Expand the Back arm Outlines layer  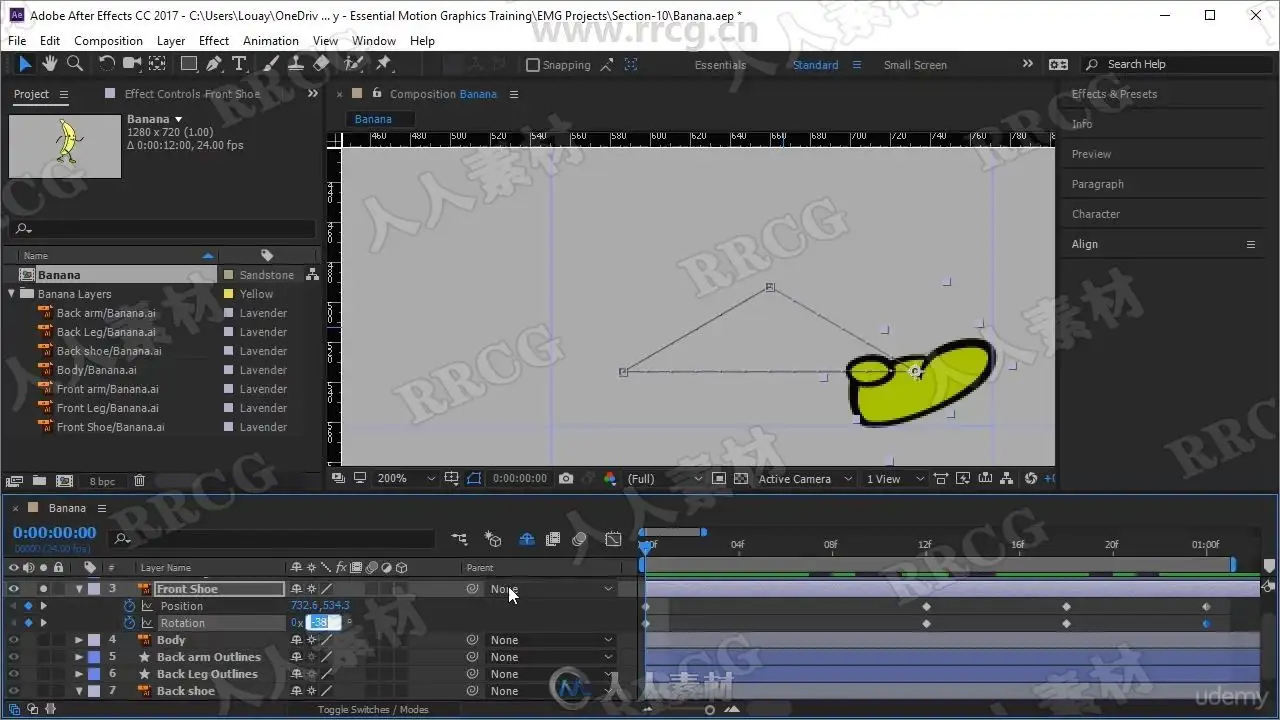pyautogui.click(x=79, y=657)
